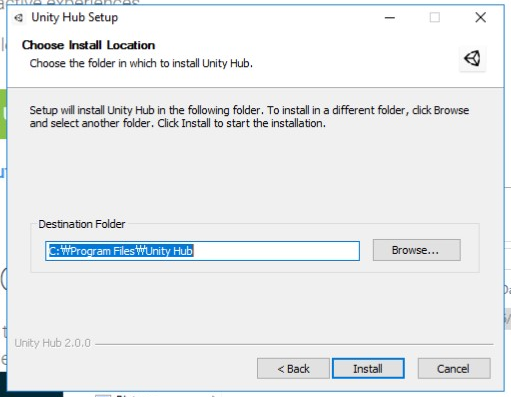This screenshot has height=397, width=511.
Task: Click the Unity logo in the header
Action: point(472,59)
